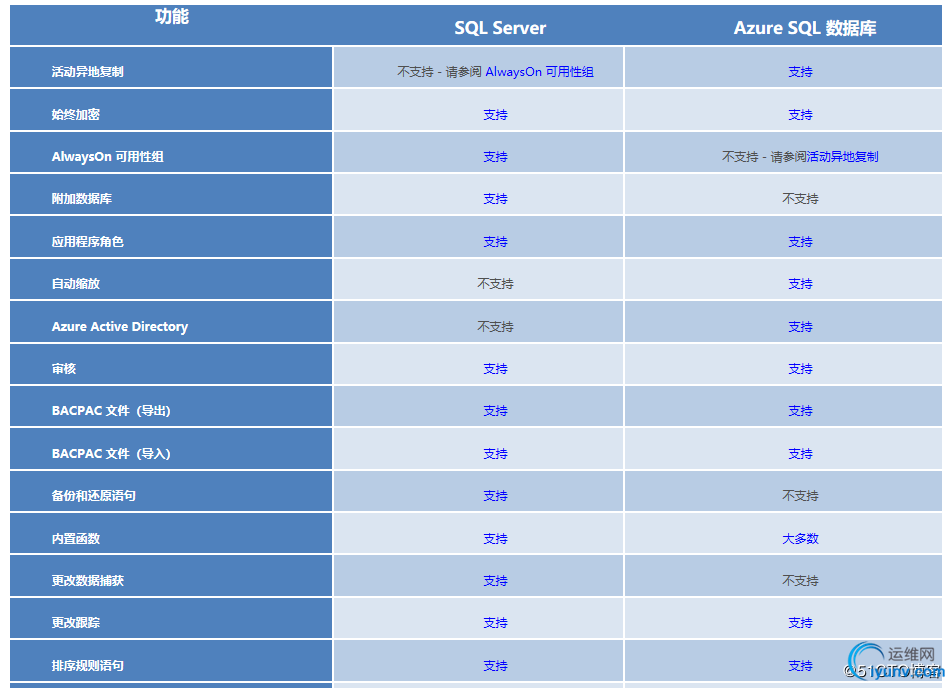This screenshot has width=951, height=688.
Task: Click the Azure SQL 数据库 column header
Action: click(805, 28)
